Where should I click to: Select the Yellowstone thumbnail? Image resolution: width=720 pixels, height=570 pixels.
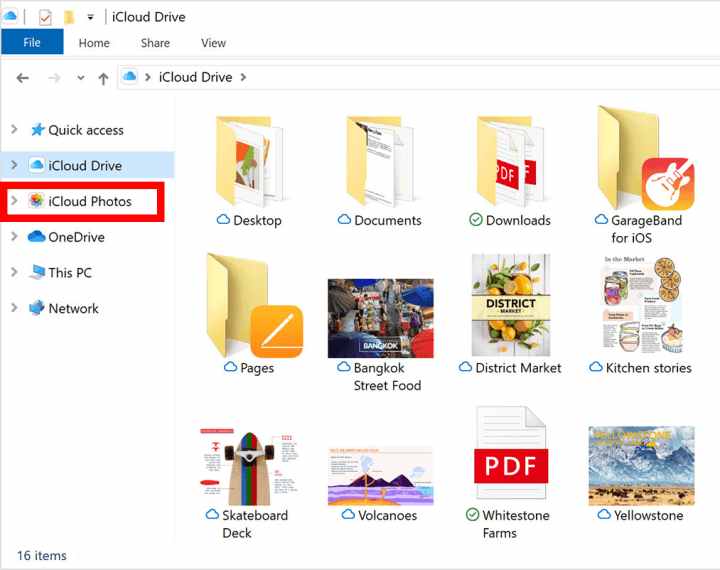[641, 465]
